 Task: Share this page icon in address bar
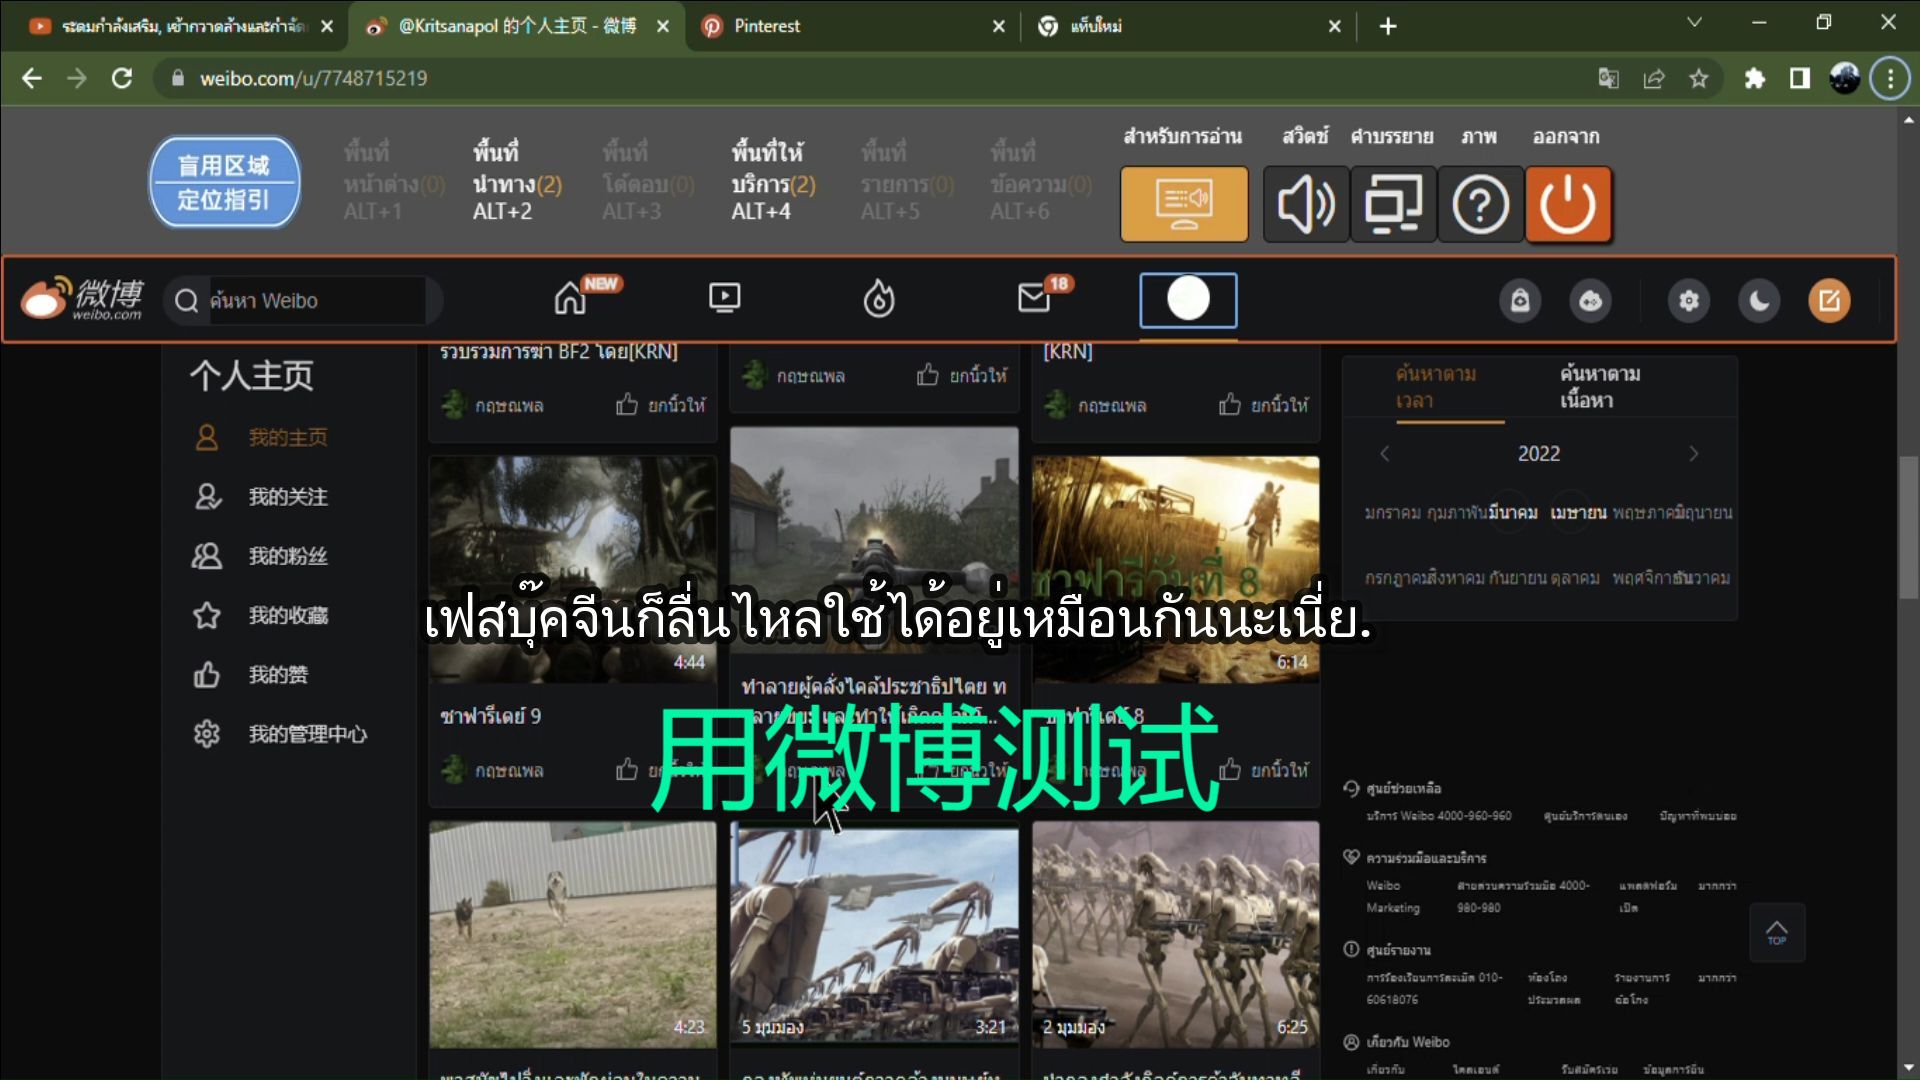pyautogui.click(x=1654, y=78)
